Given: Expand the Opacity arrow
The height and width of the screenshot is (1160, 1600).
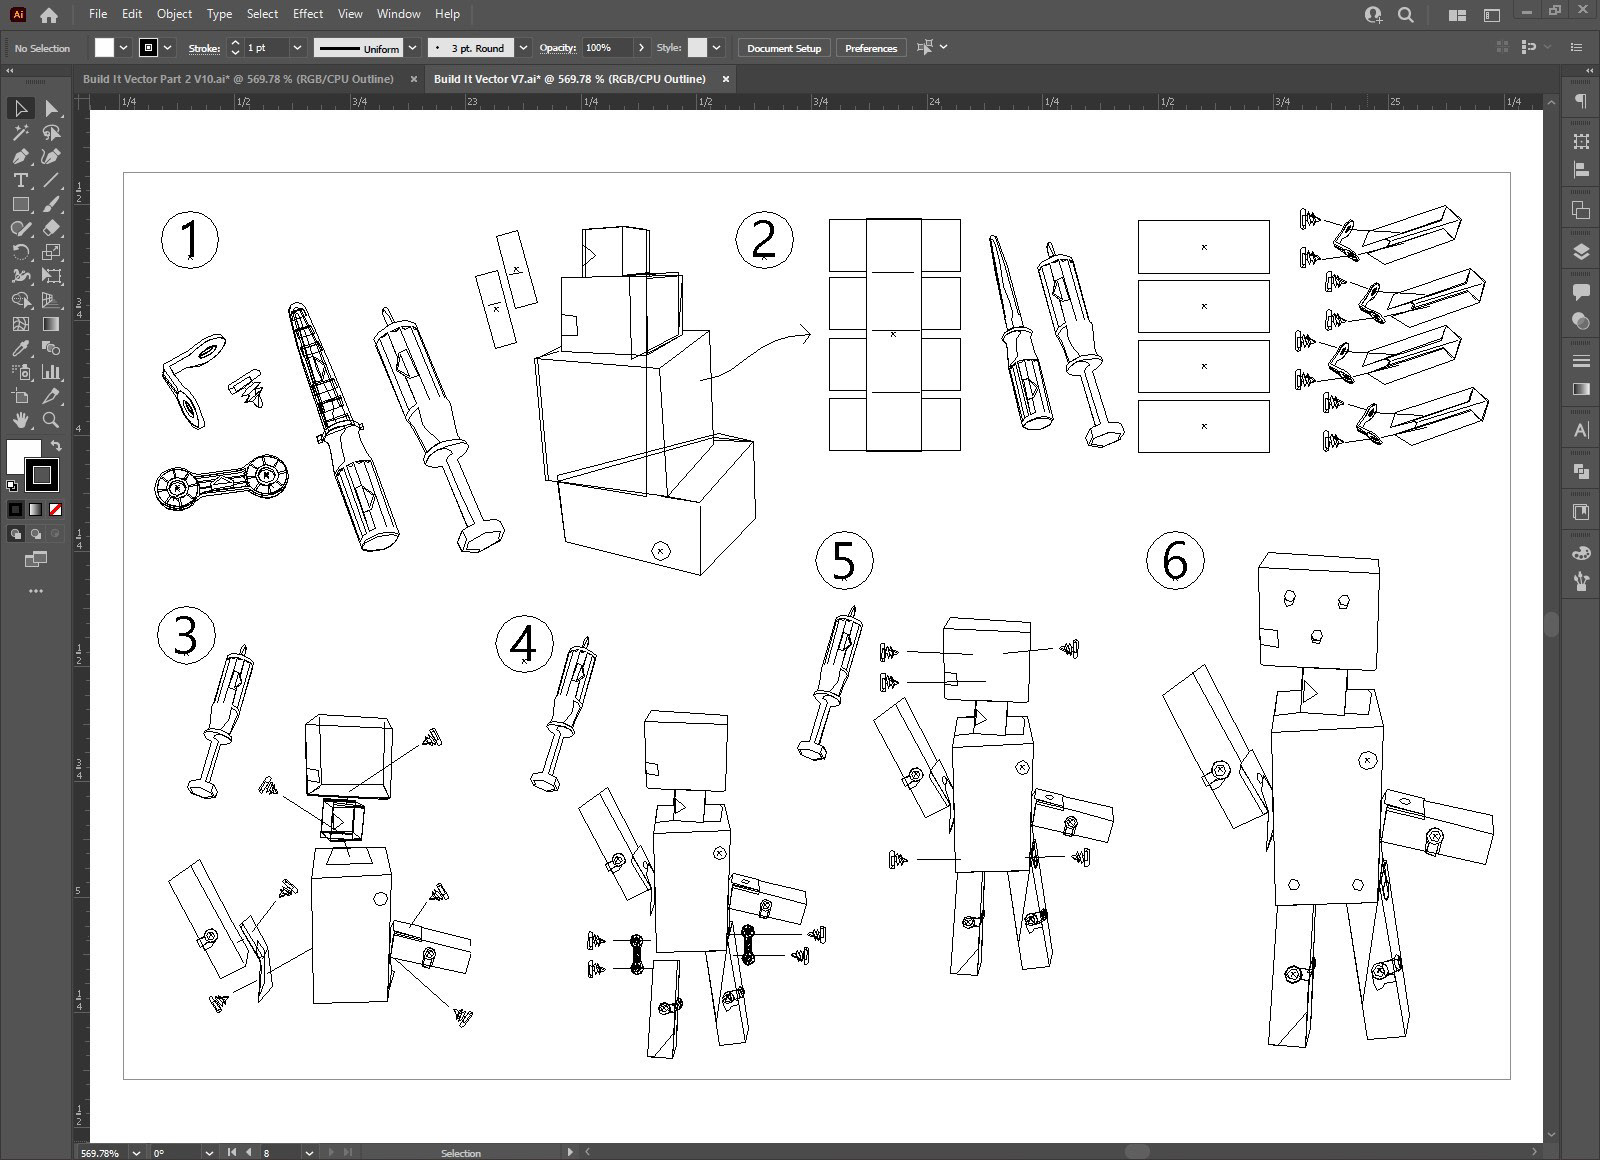Looking at the screenshot, I should (x=641, y=48).
